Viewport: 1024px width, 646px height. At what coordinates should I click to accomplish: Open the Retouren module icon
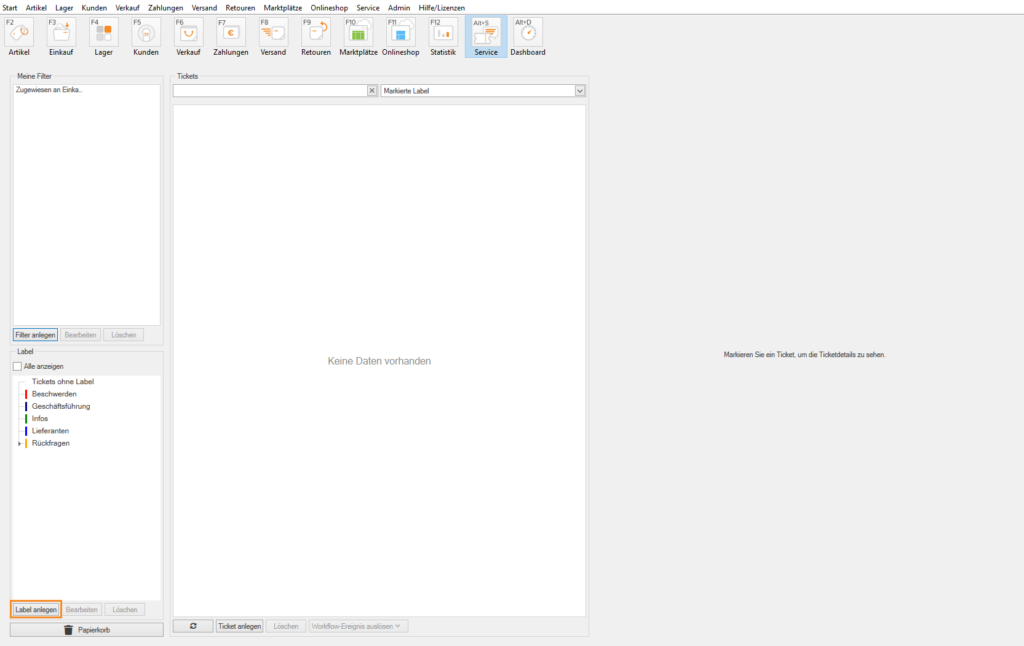pyautogui.click(x=316, y=33)
